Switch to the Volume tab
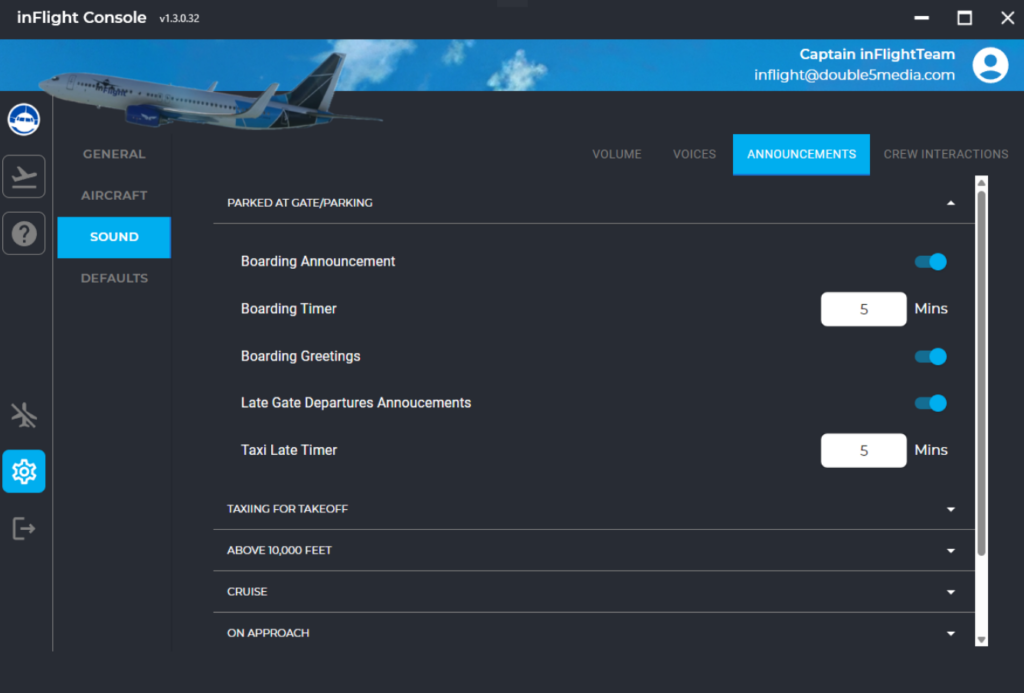Screen dimensions: 1024x693 click(616, 155)
